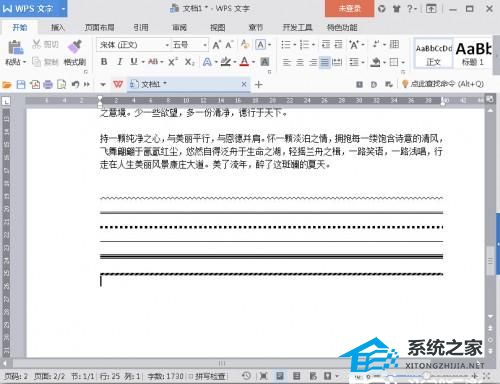Image resolution: width=500 pixels, height=384 pixels.
Task: Click the numbered list icon
Action: [304, 44]
